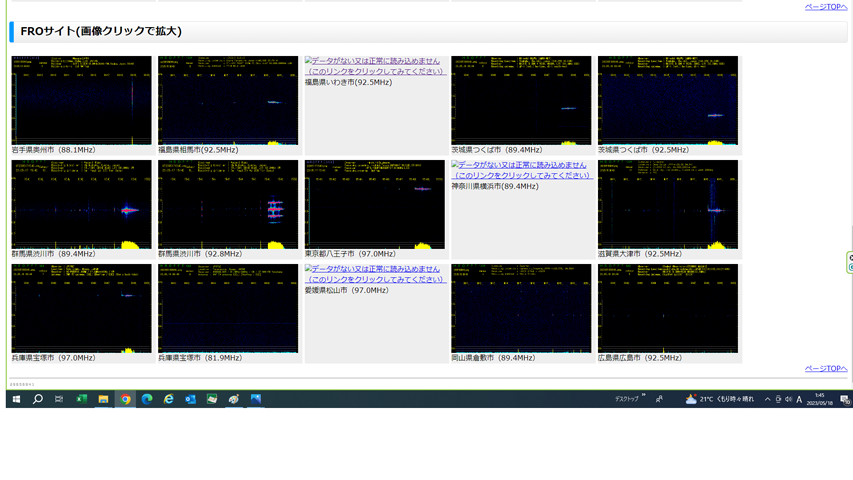The width and height of the screenshot is (853, 480).
Task: Enlarge the 岡山県倉敷市(89.4MHz) spectrogram
Action: [521, 309]
